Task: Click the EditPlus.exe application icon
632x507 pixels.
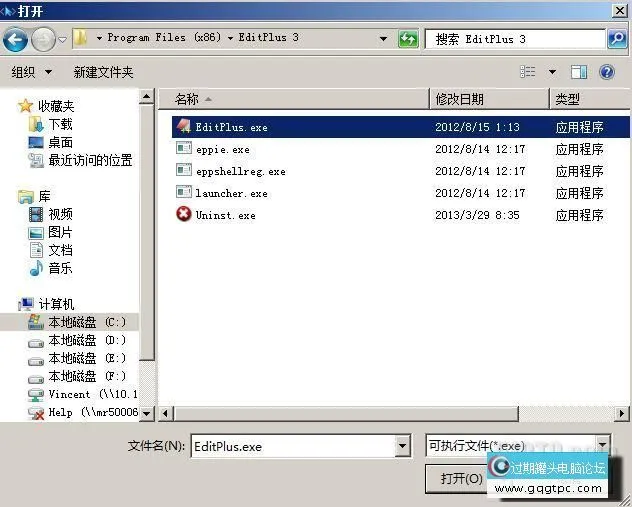Action: coord(184,127)
